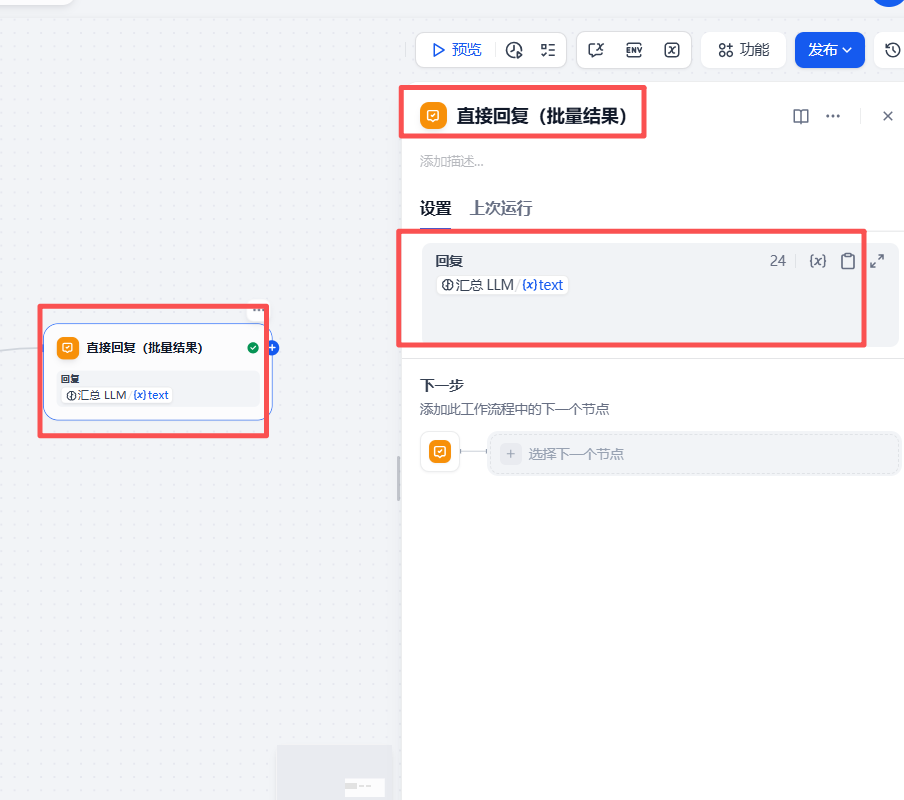Click 选择下一个节点 to add next node
This screenshot has width=904, height=800.
(x=694, y=454)
